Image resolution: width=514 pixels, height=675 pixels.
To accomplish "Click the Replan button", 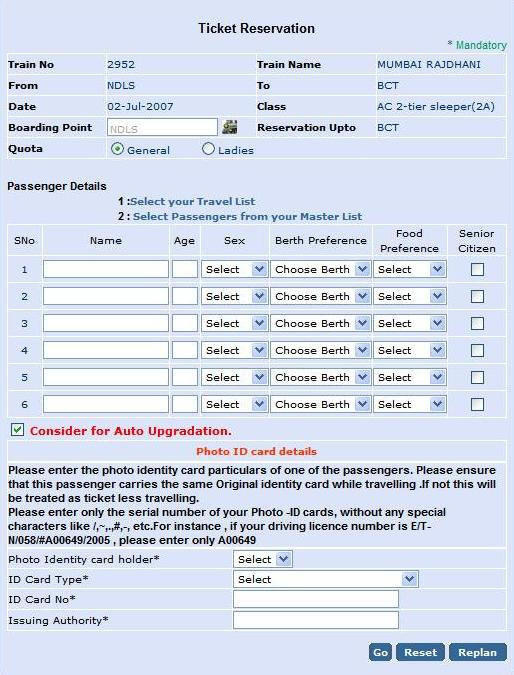I will [477, 652].
